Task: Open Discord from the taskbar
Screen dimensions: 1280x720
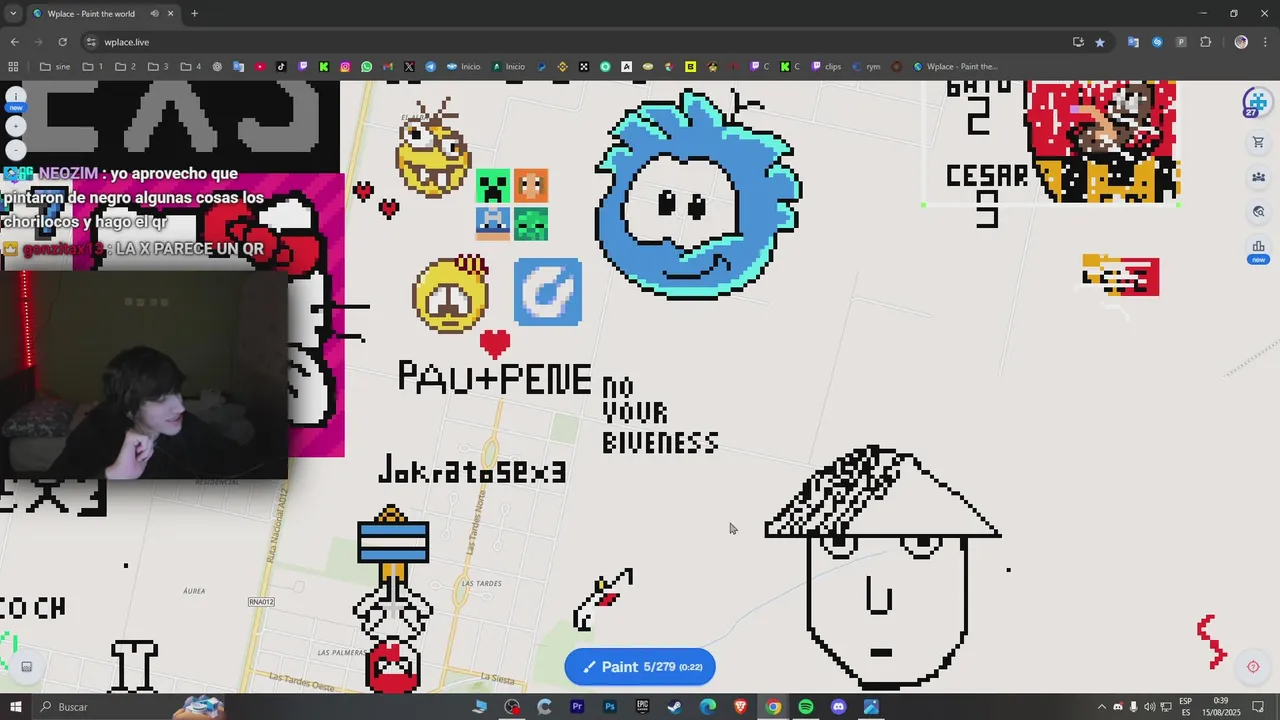Action: (x=838, y=707)
